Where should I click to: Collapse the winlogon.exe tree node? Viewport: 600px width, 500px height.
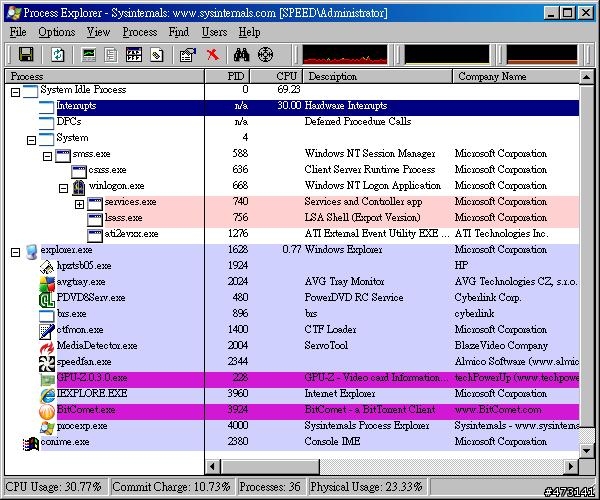point(63,186)
